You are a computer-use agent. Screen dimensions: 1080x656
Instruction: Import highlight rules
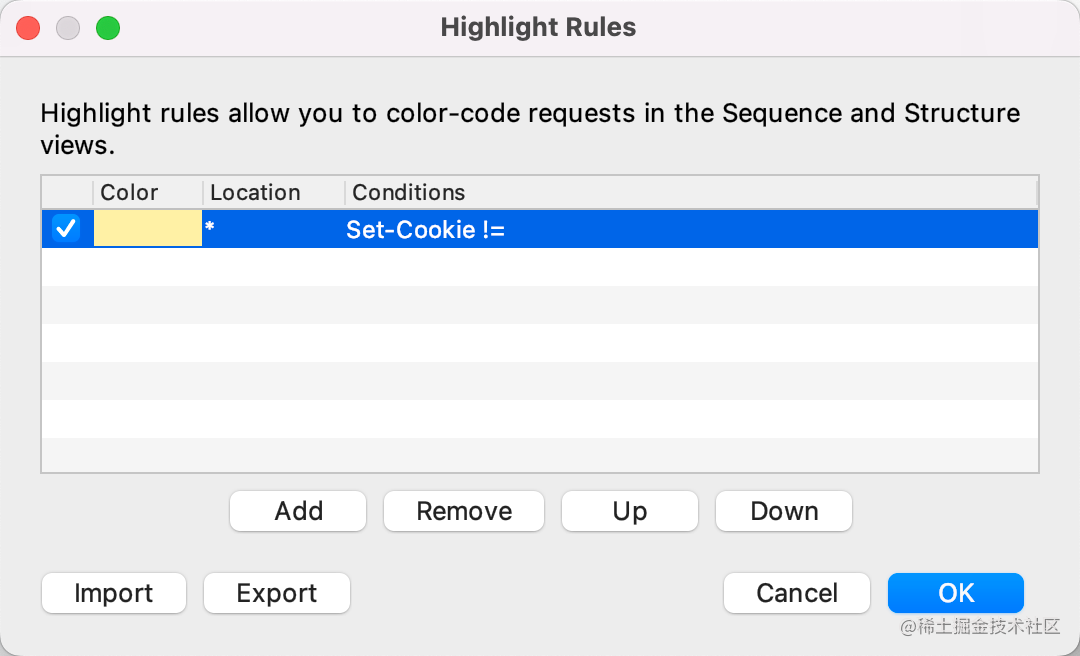coord(114,593)
